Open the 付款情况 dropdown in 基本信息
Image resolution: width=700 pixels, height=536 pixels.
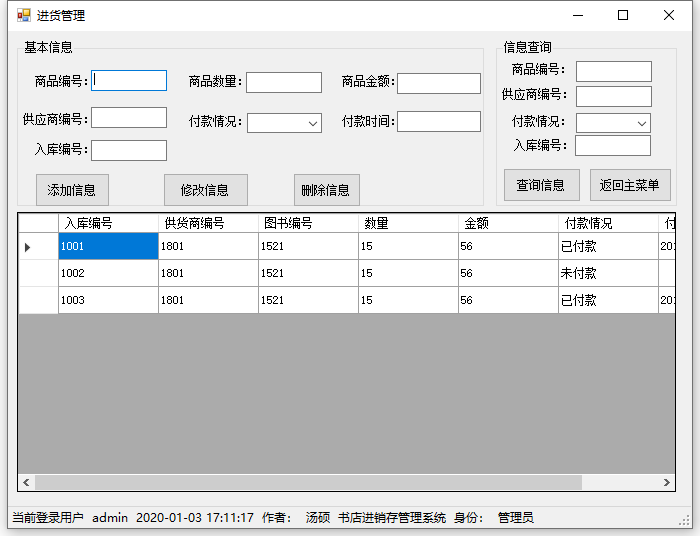point(284,123)
